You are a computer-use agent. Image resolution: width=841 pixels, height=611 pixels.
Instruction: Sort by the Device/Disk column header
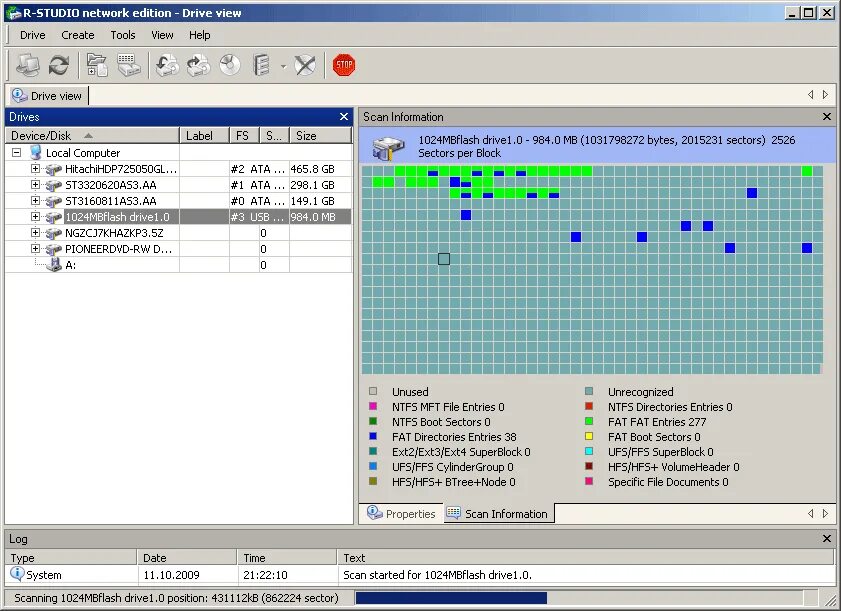point(92,136)
